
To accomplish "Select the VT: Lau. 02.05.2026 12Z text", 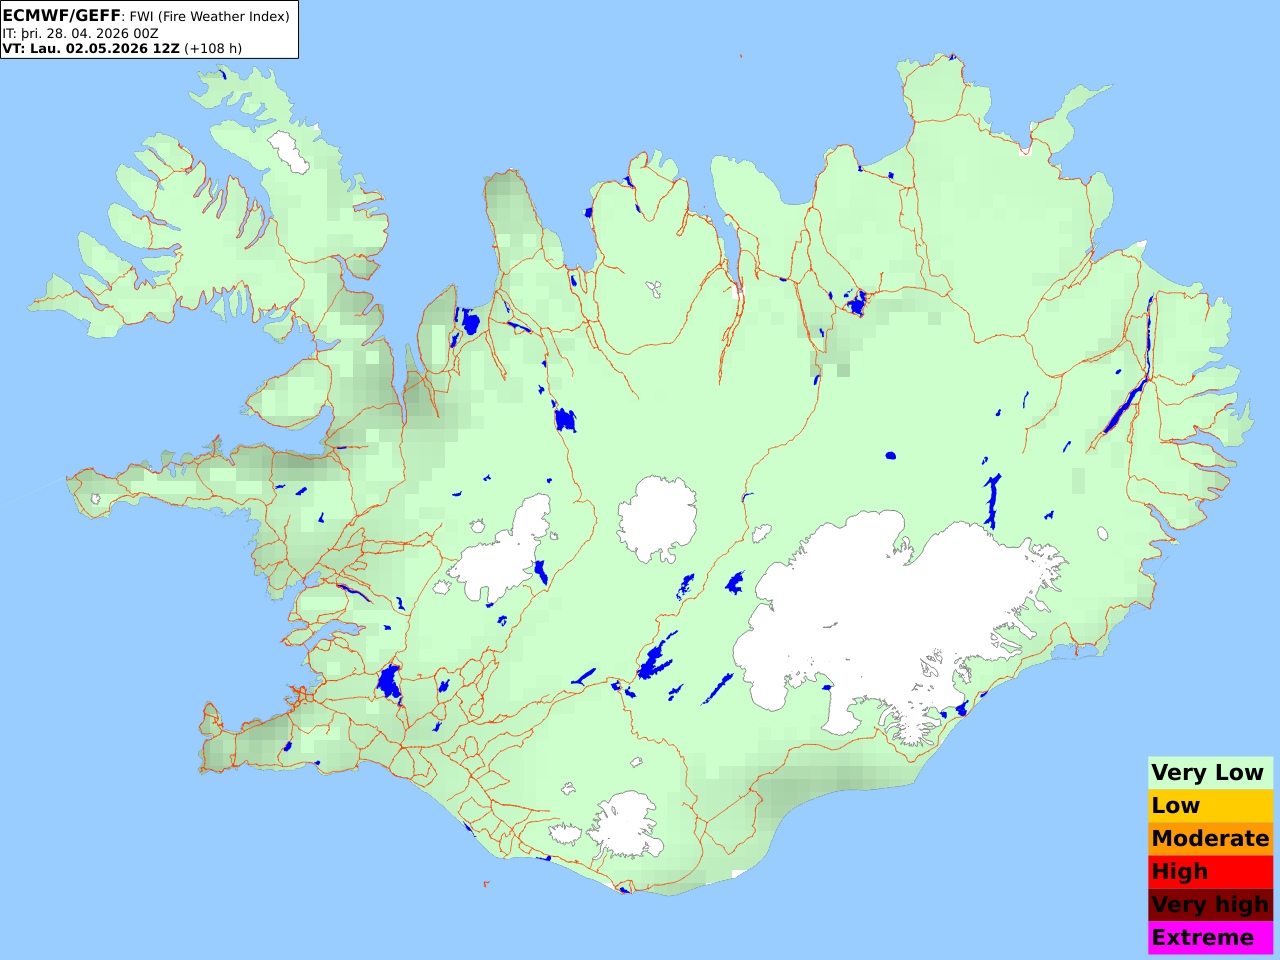I will [x=91, y=48].
